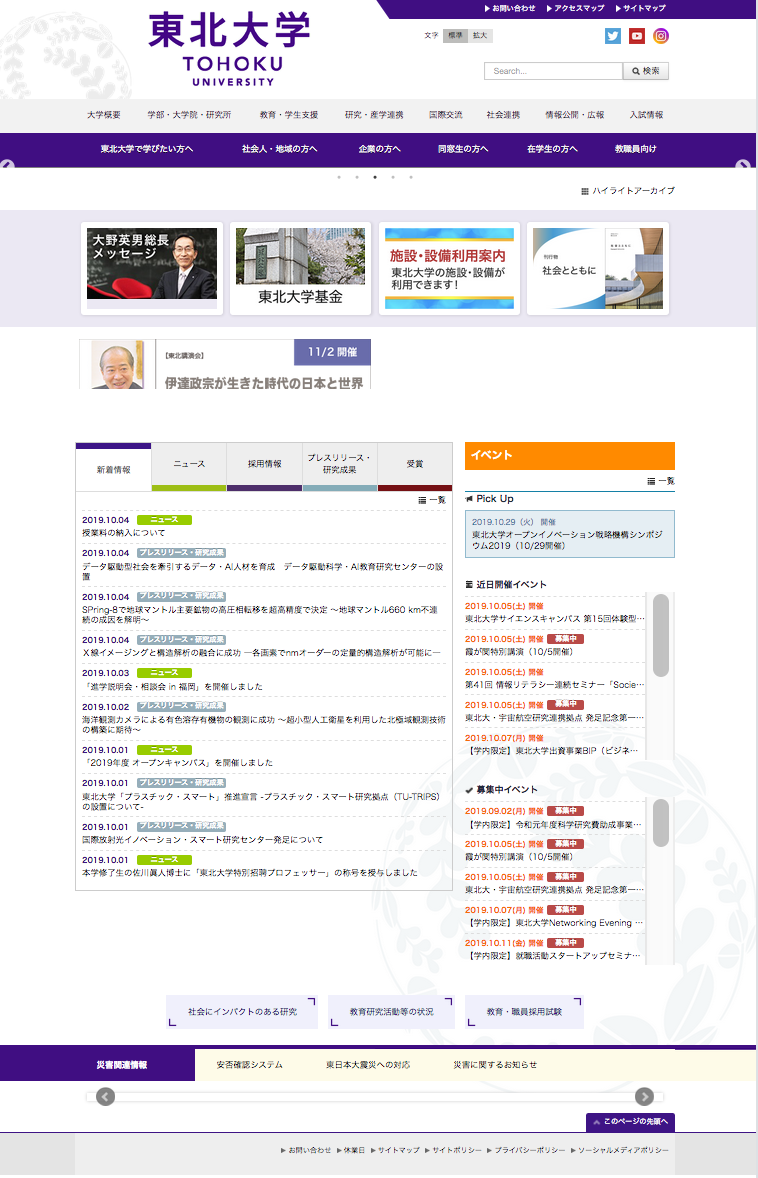Open 社会とともに publication banner
The image size is (758, 1178).
598,268
